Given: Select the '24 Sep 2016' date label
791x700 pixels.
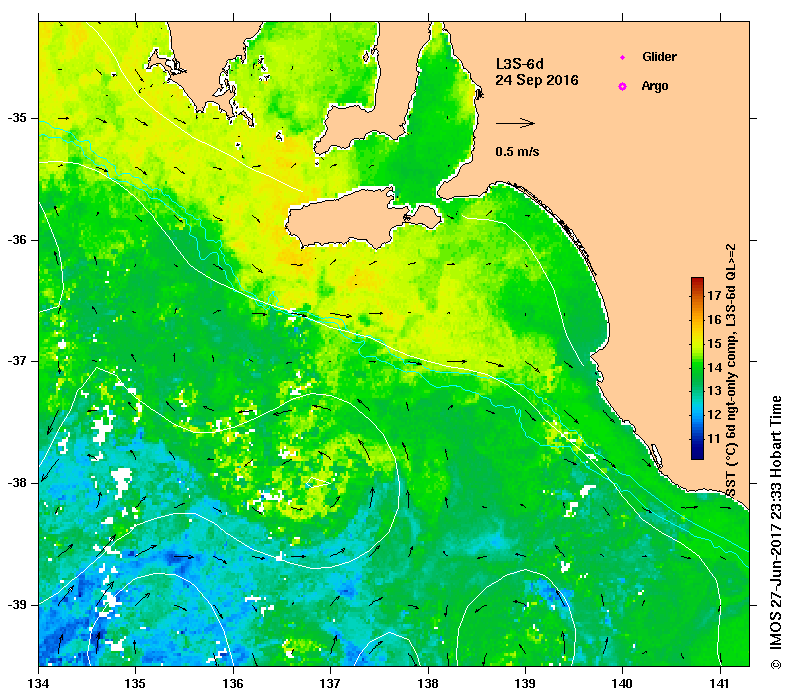Looking at the screenshot, I should click(x=537, y=80).
